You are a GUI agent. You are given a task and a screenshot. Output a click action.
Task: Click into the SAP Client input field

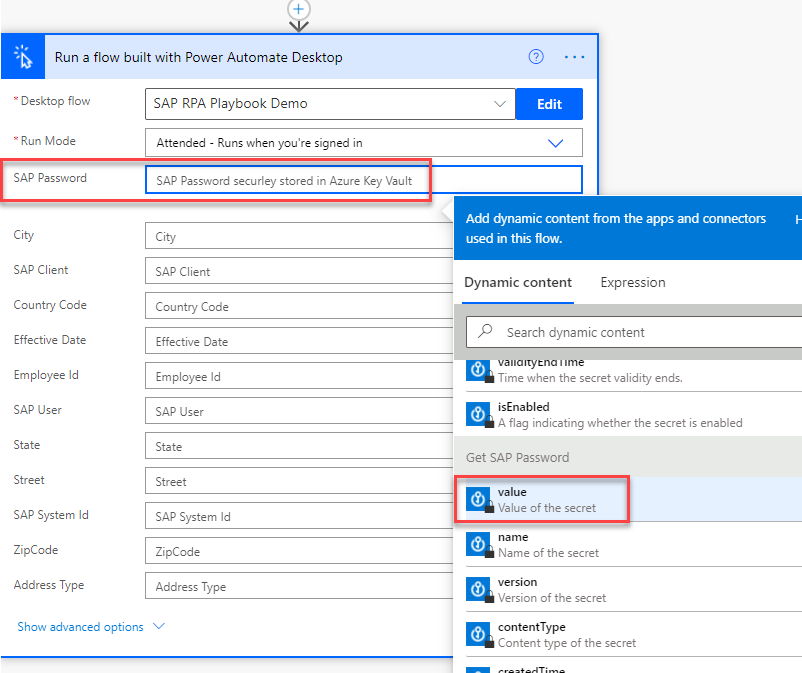[x=299, y=271]
